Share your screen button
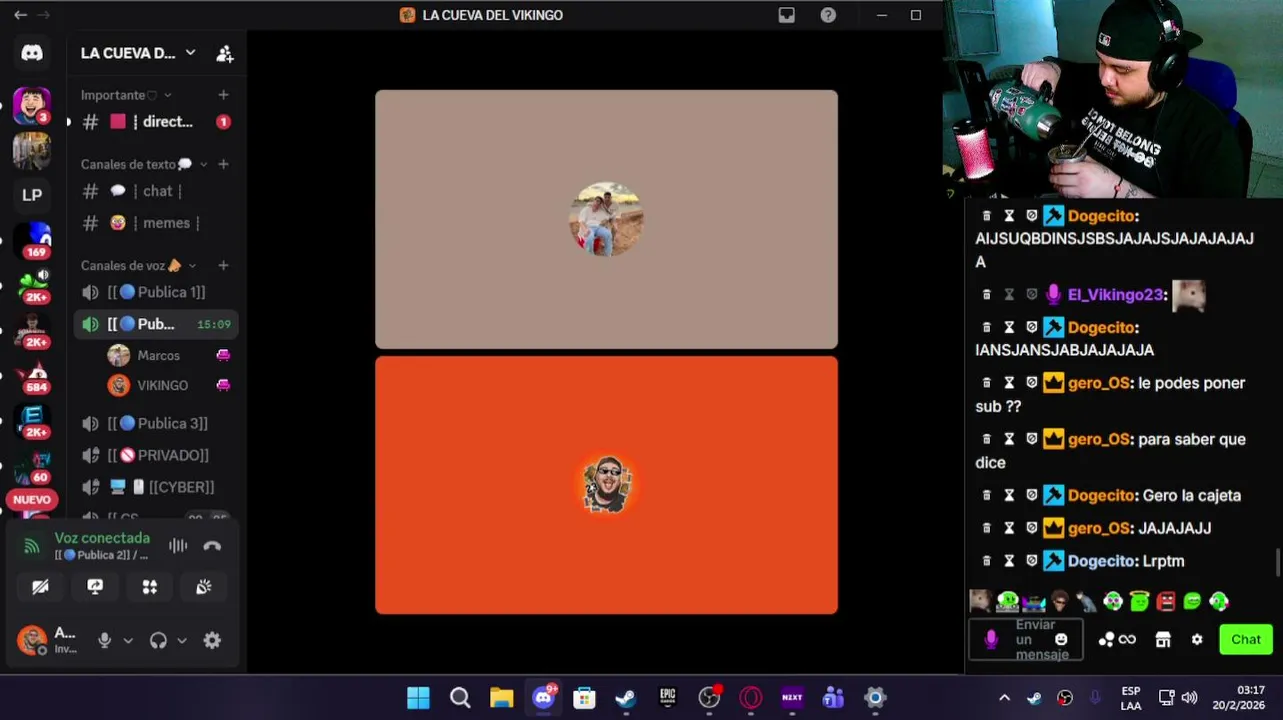1283x720 pixels. [x=95, y=587]
